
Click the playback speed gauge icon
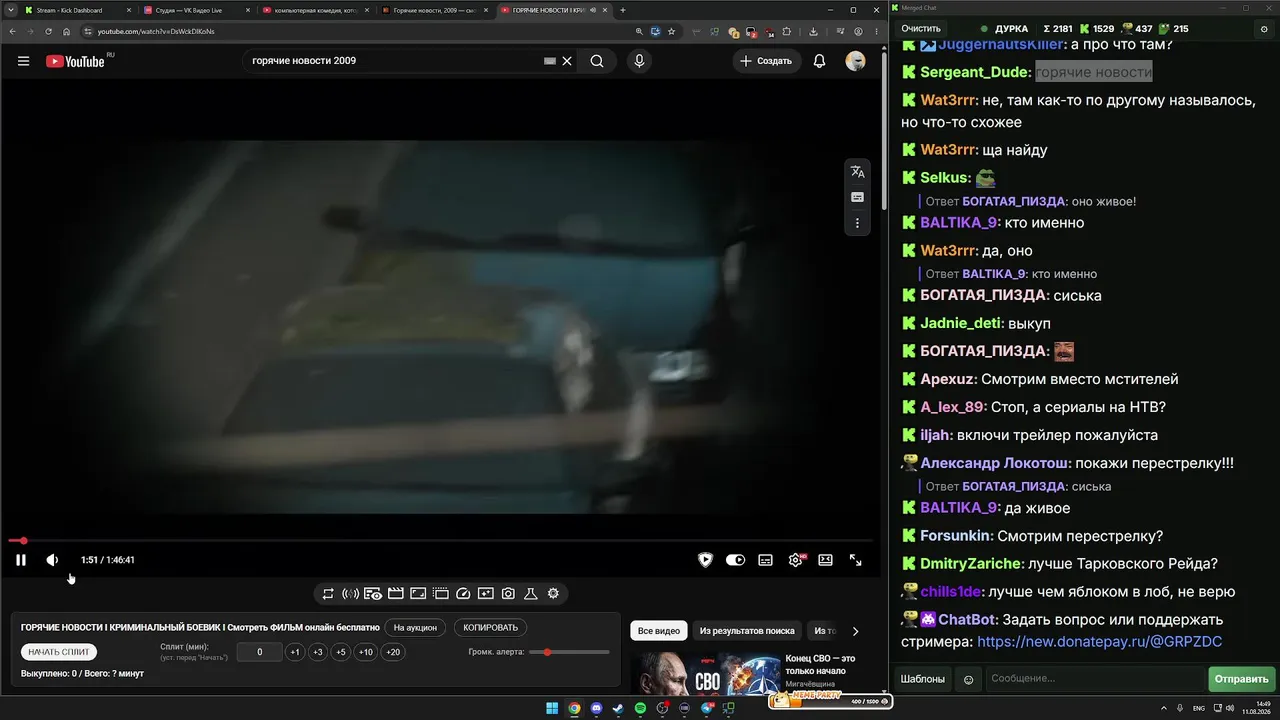tap(463, 594)
